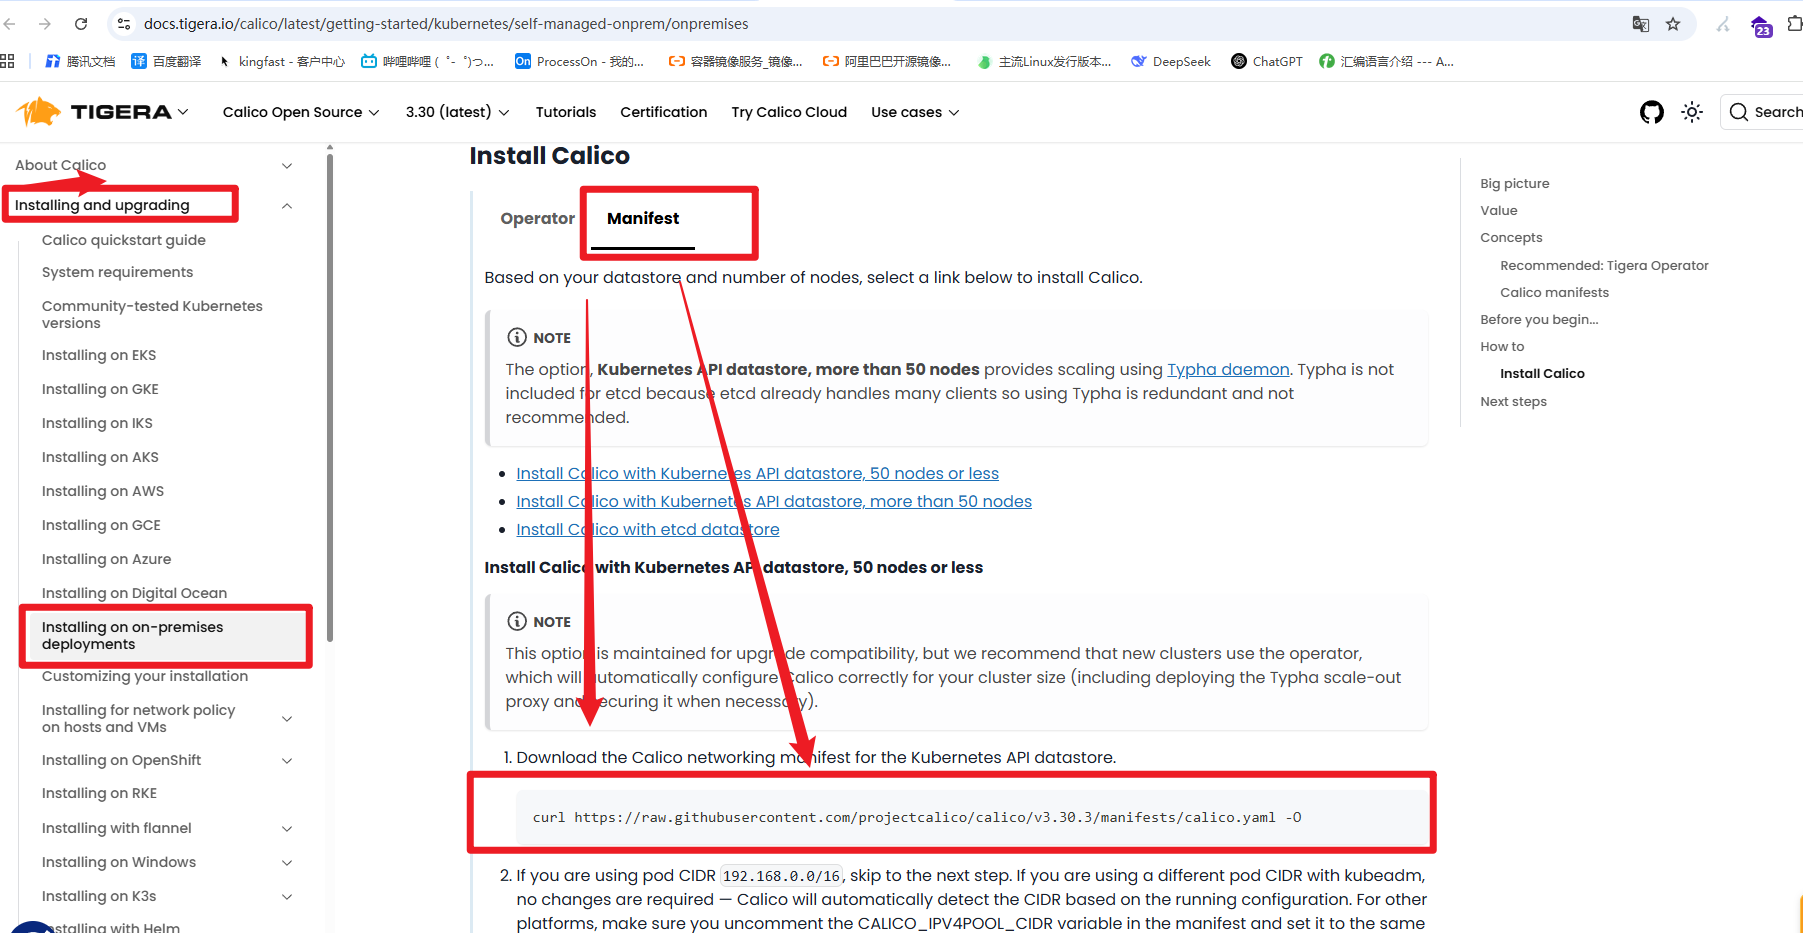Click the browser extension icon with badge 23
1803x933 pixels.
[1762, 26]
